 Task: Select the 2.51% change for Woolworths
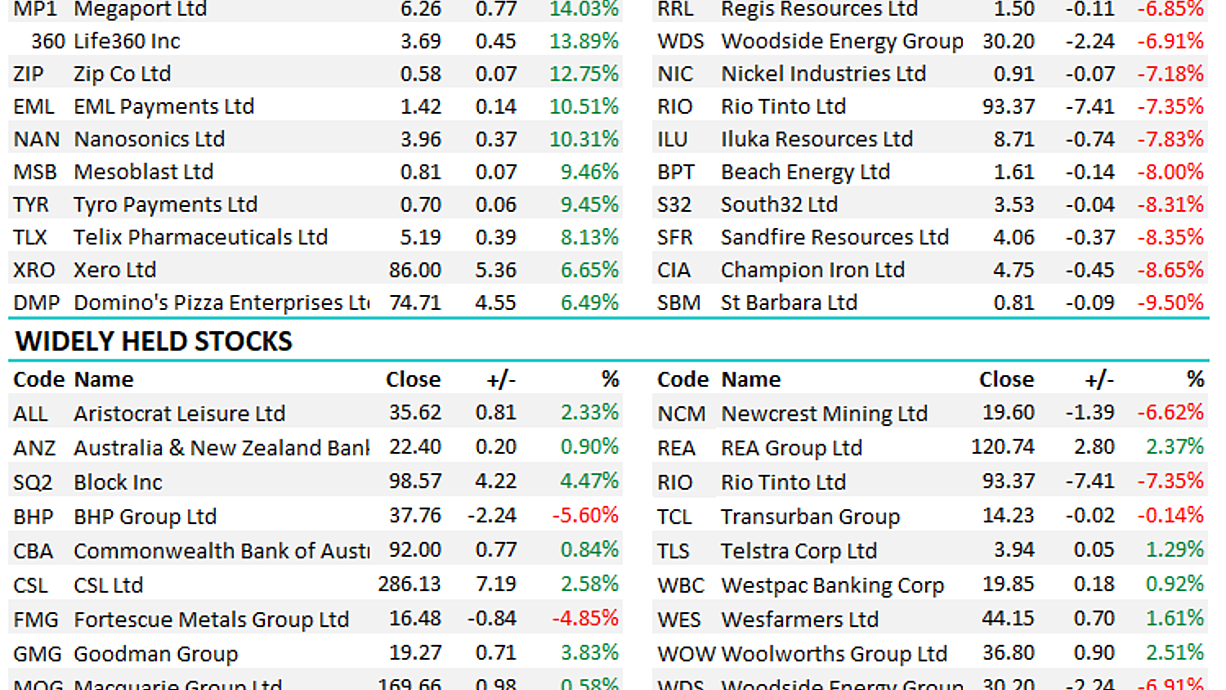pos(1174,655)
